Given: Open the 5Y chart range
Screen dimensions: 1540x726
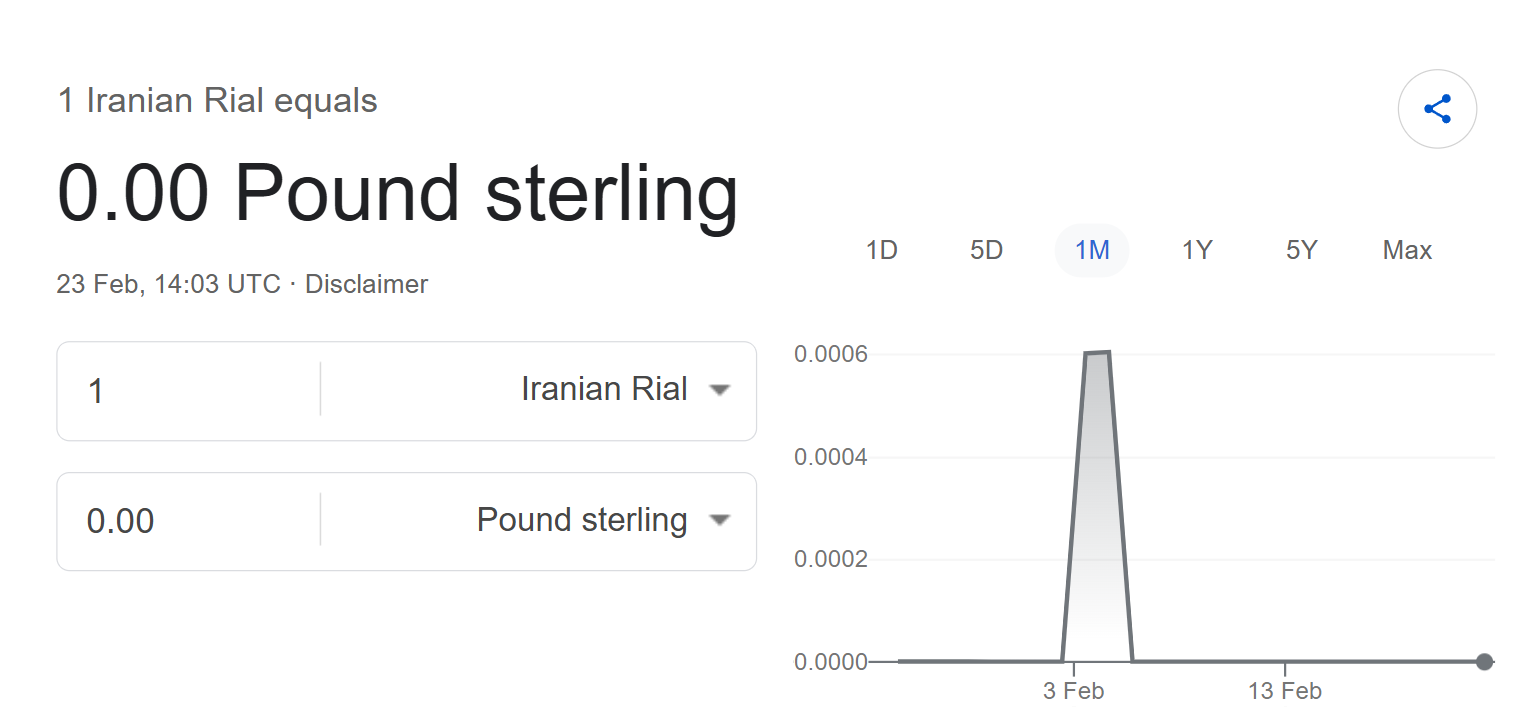Looking at the screenshot, I should coord(1301,250).
